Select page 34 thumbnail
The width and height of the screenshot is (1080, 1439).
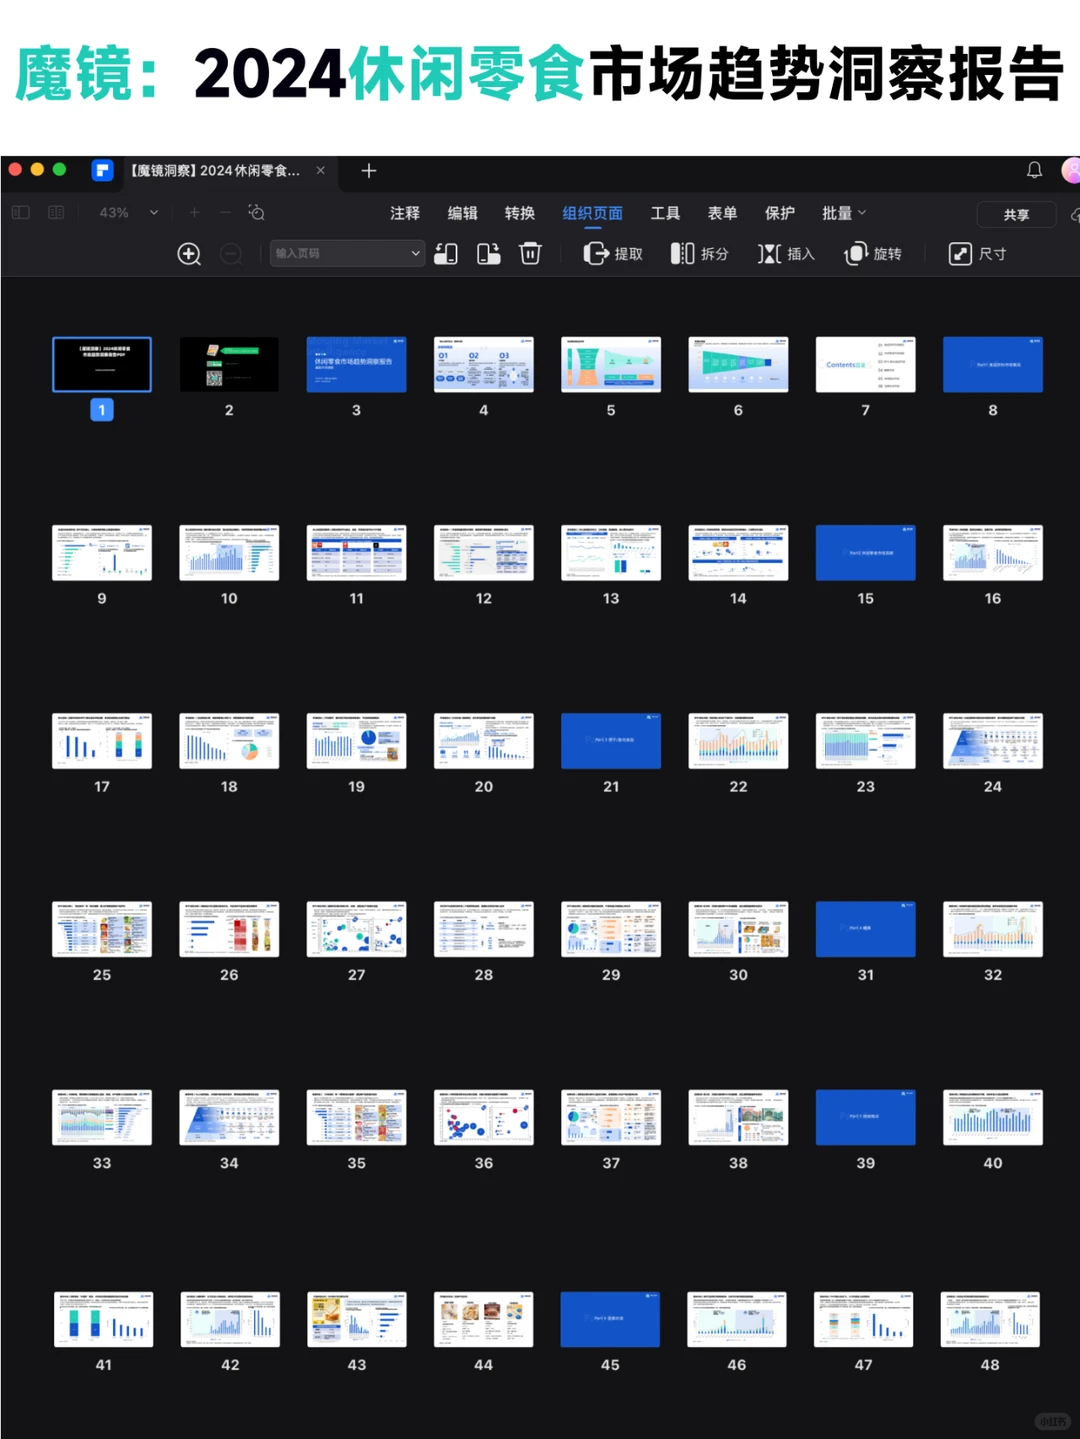pyautogui.click(x=229, y=1117)
